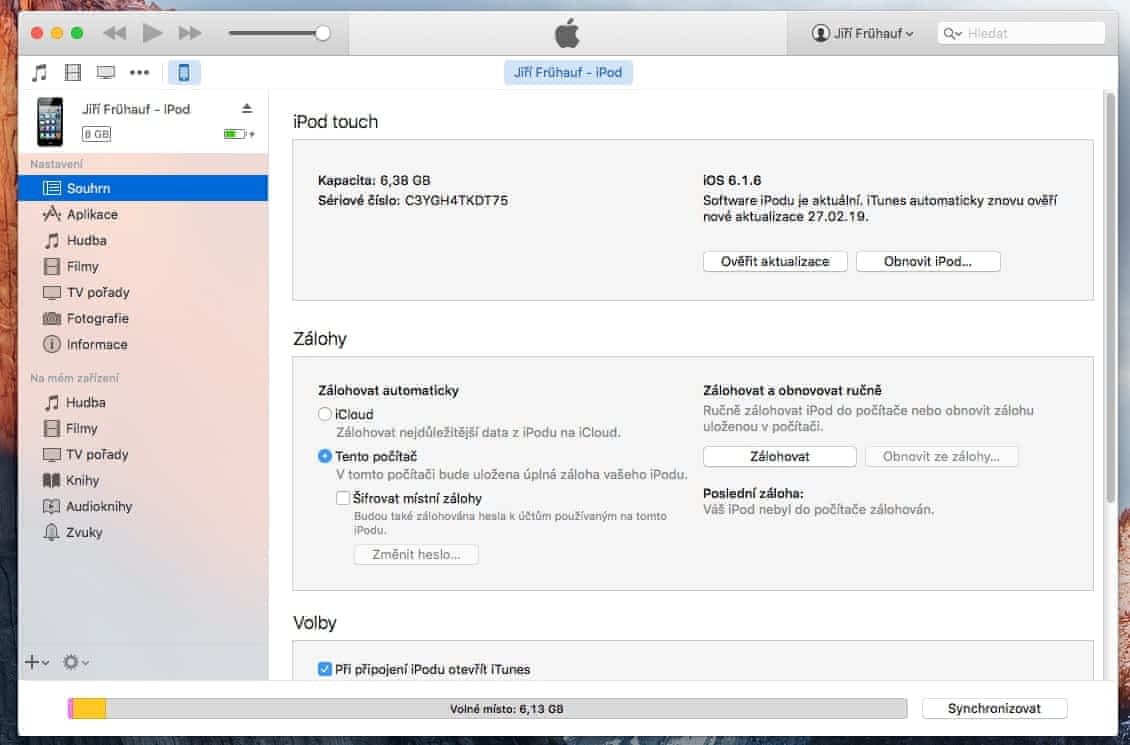Screen dimensions: 1130x745
Task: Open the plus add menu
Action: click(x=37, y=662)
